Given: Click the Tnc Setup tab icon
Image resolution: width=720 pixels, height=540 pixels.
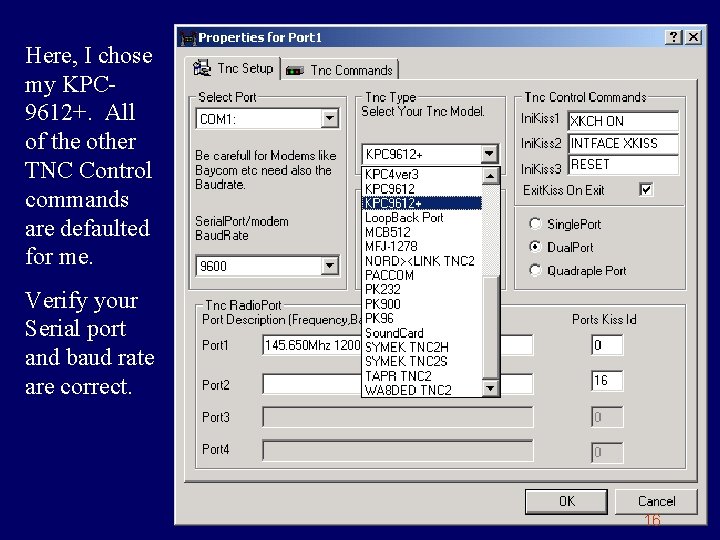Looking at the screenshot, I should pos(202,68).
